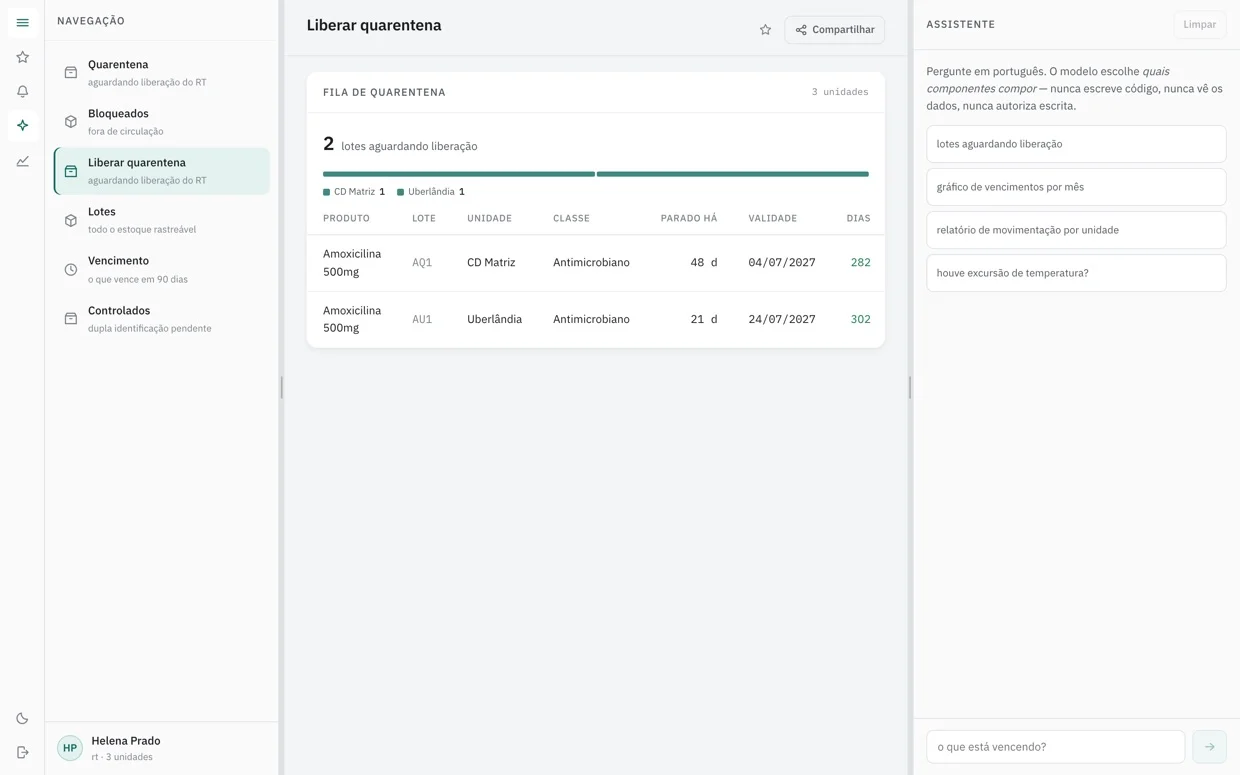Click the HP user avatar
The image size is (1240, 775).
click(x=70, y=748)
